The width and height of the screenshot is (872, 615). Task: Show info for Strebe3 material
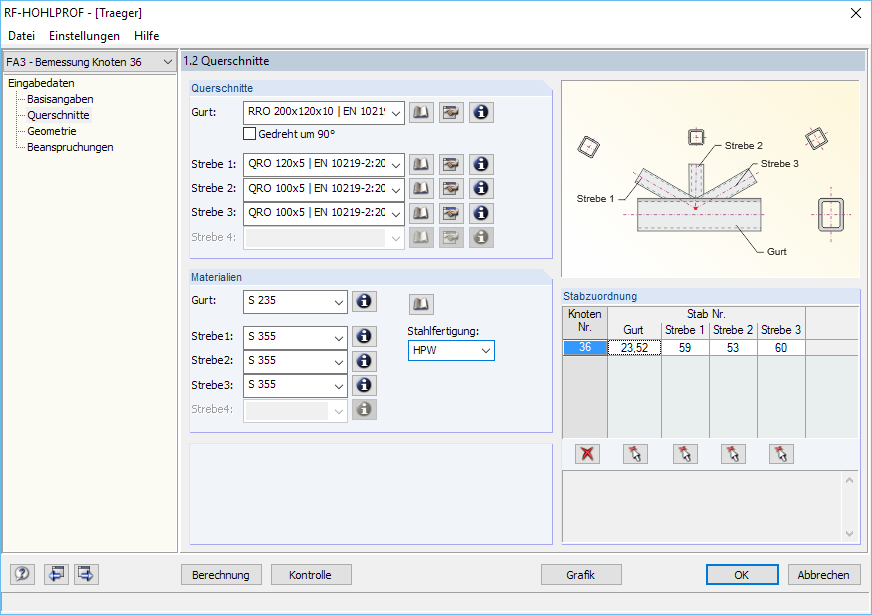coord(364,385)
